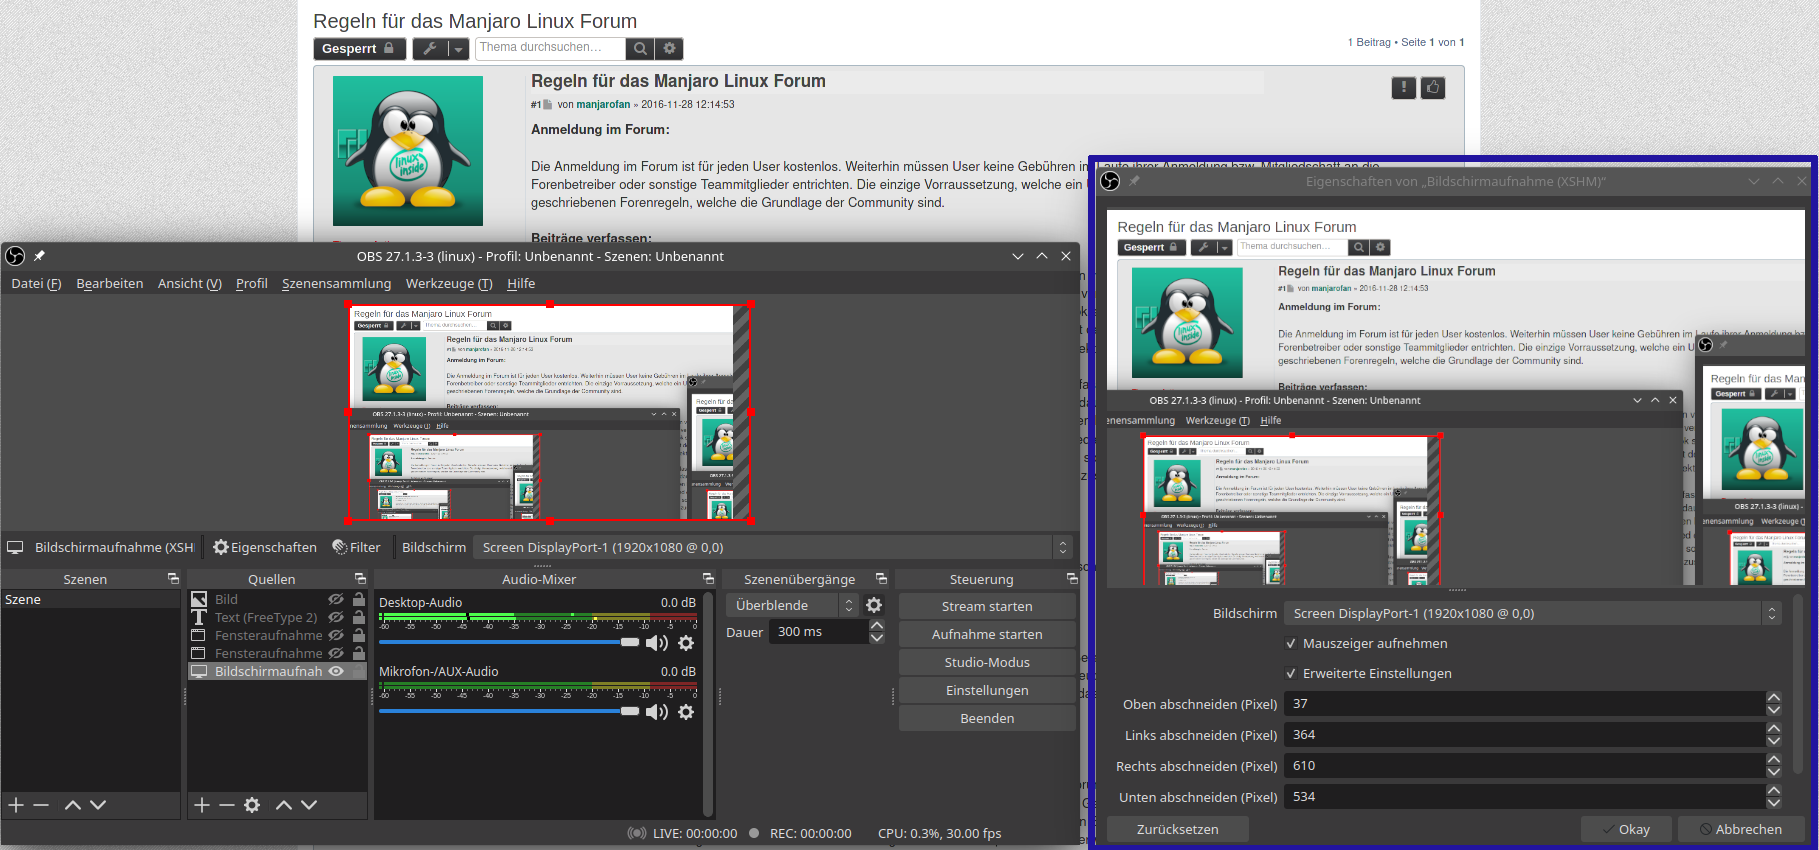Open Mikrofon-/AUX-Audio gear settings
The width and height of the screenshot is (1819, 850).
(x=686, y=712)
